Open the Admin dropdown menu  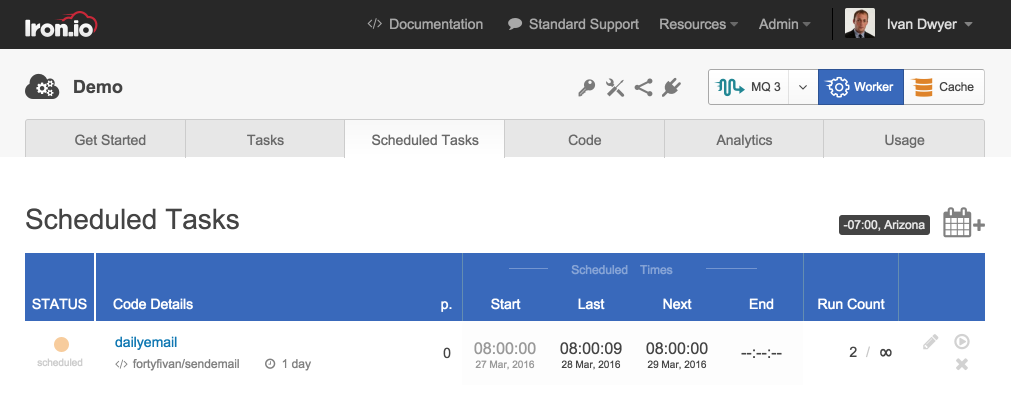click(x=784, y=24)
